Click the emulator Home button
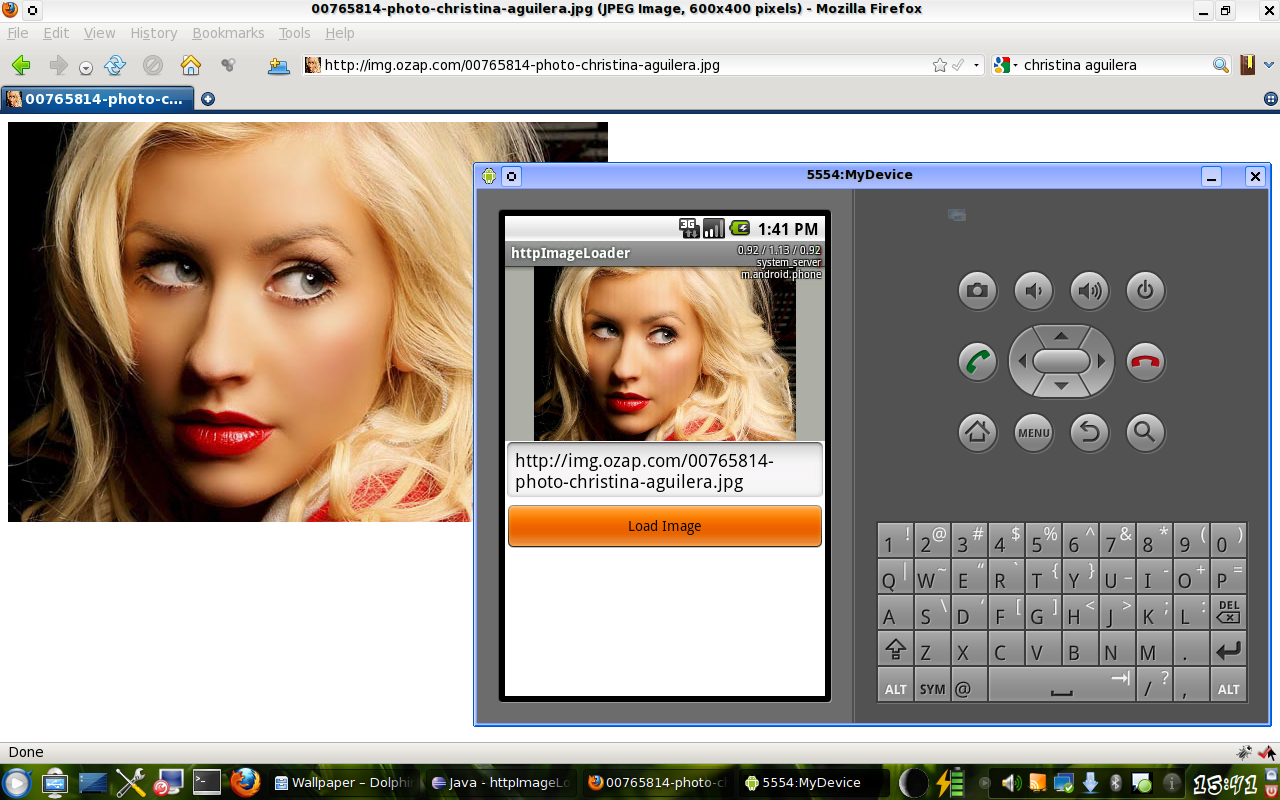1280x800 pixels. (x=977, y=432)
